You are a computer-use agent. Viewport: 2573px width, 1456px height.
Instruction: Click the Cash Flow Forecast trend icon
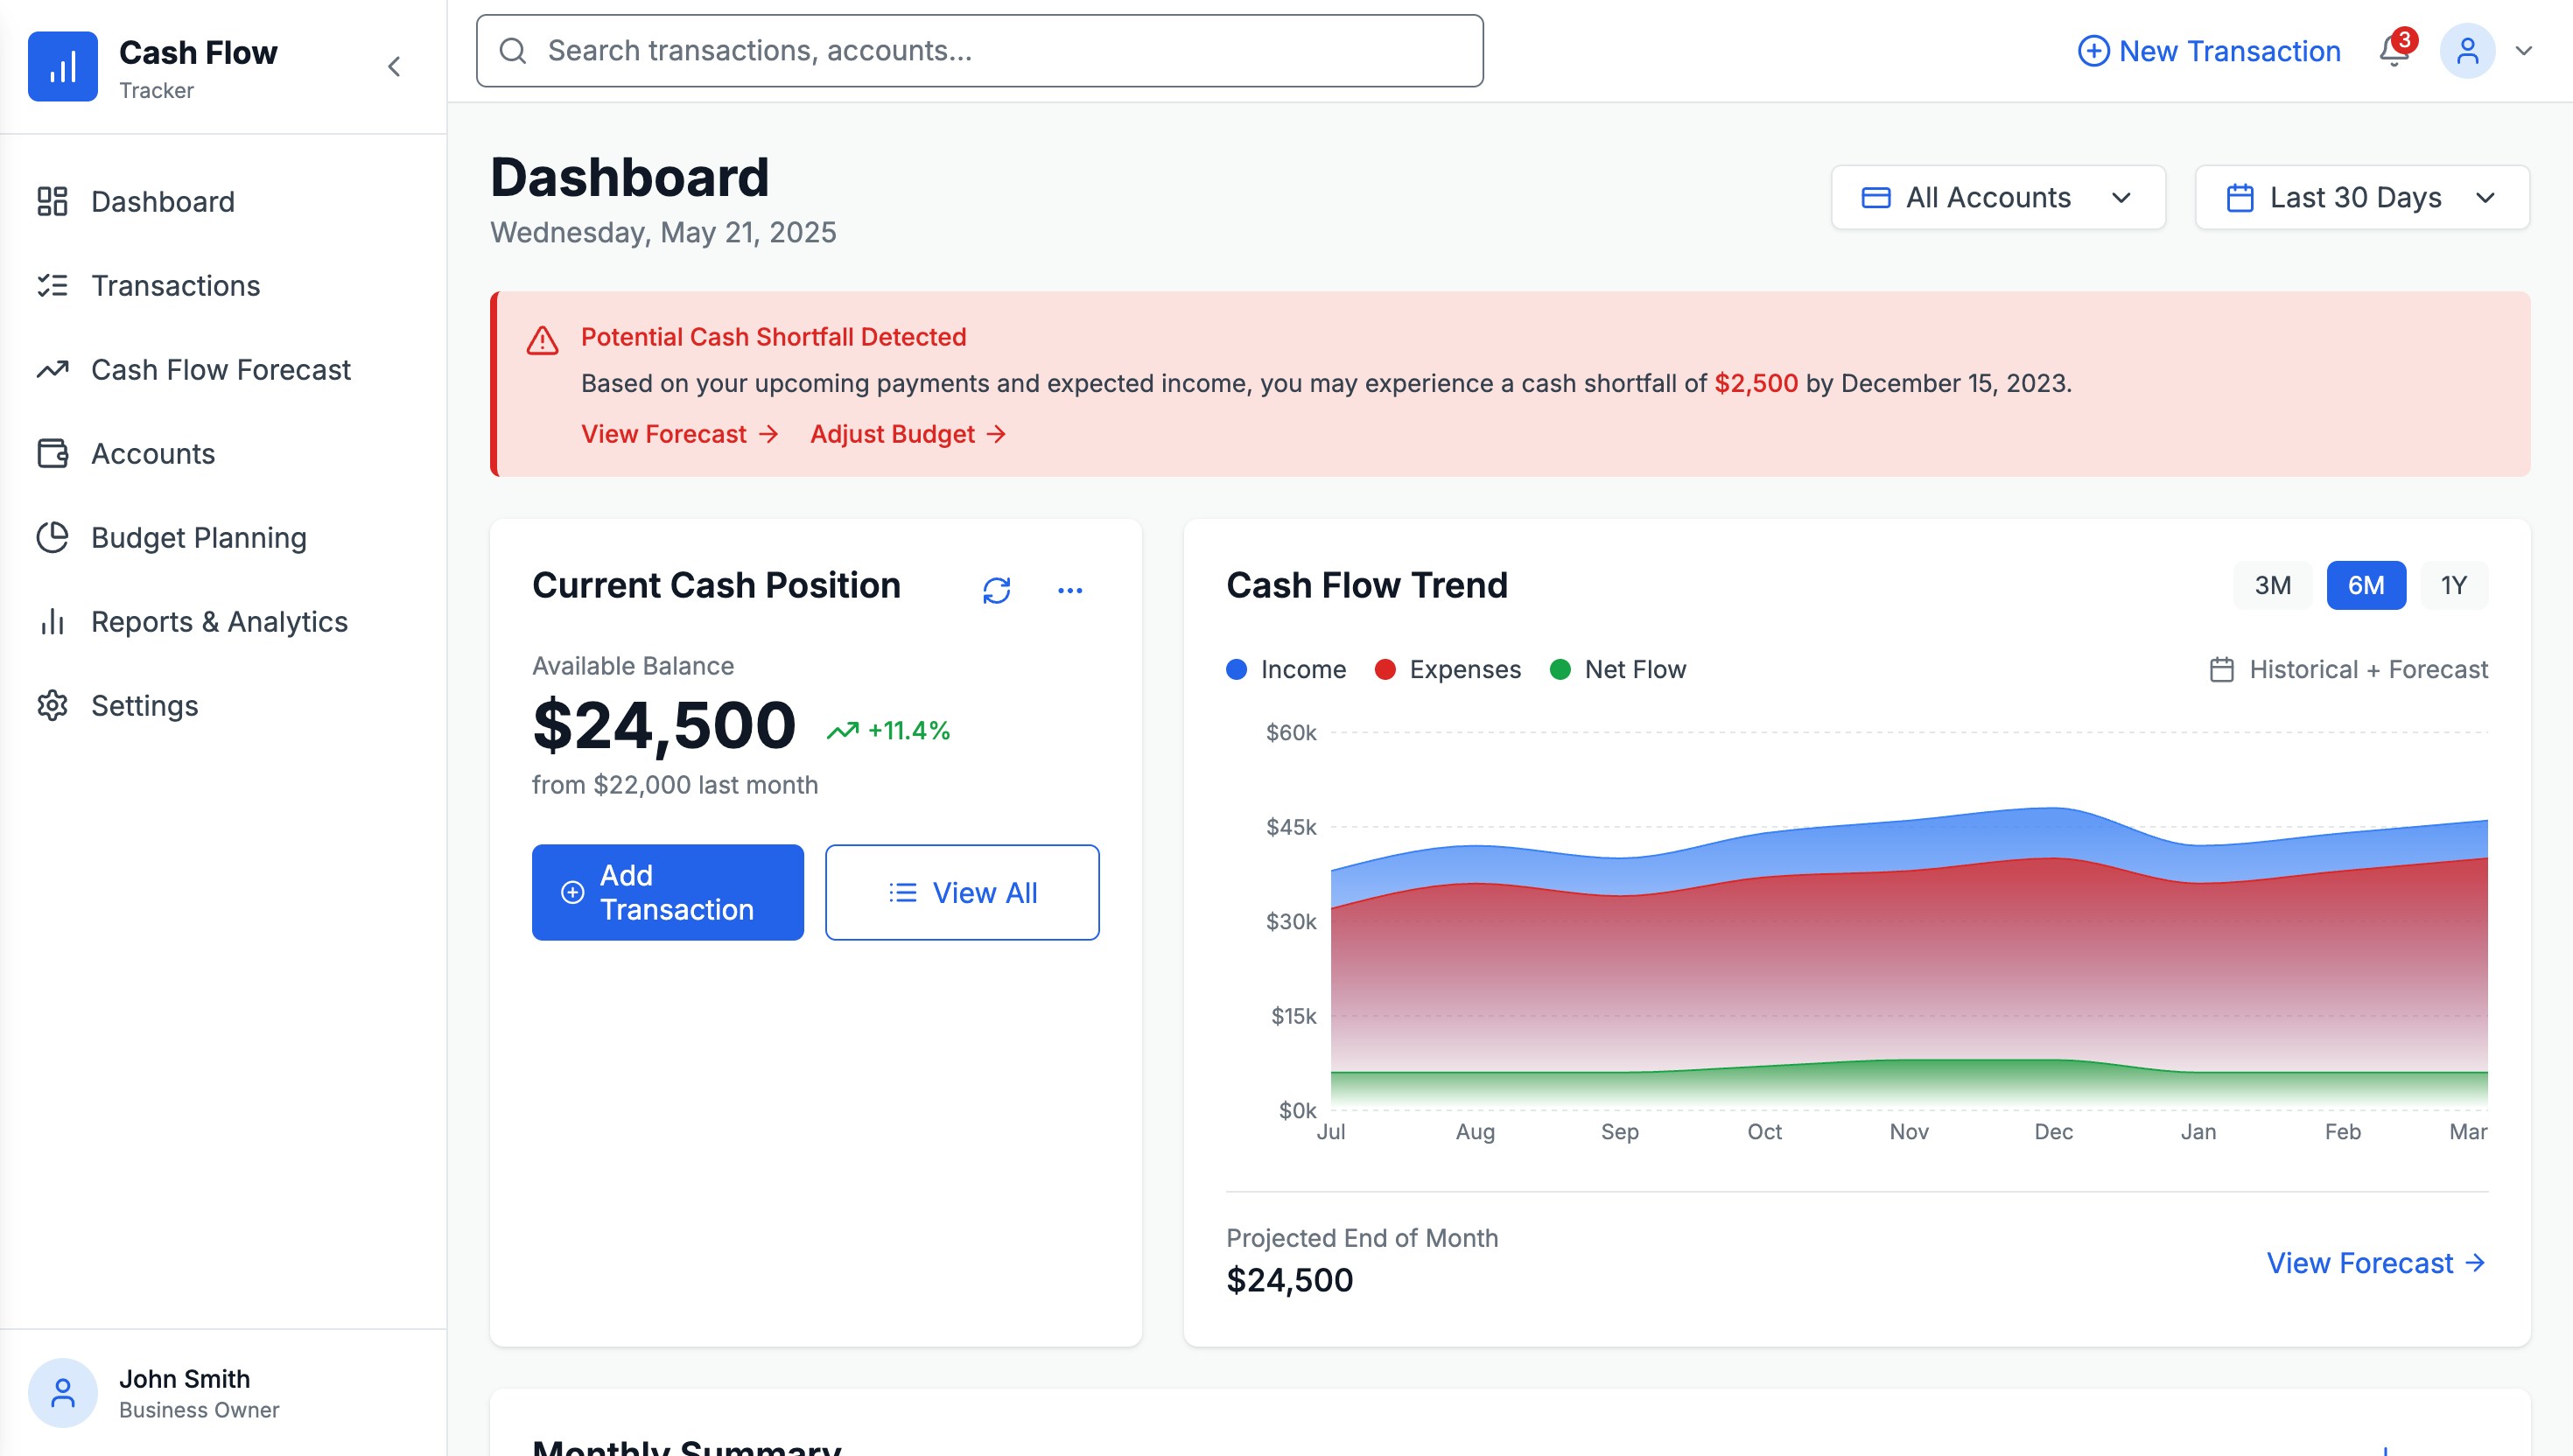(x=52, y=369)
